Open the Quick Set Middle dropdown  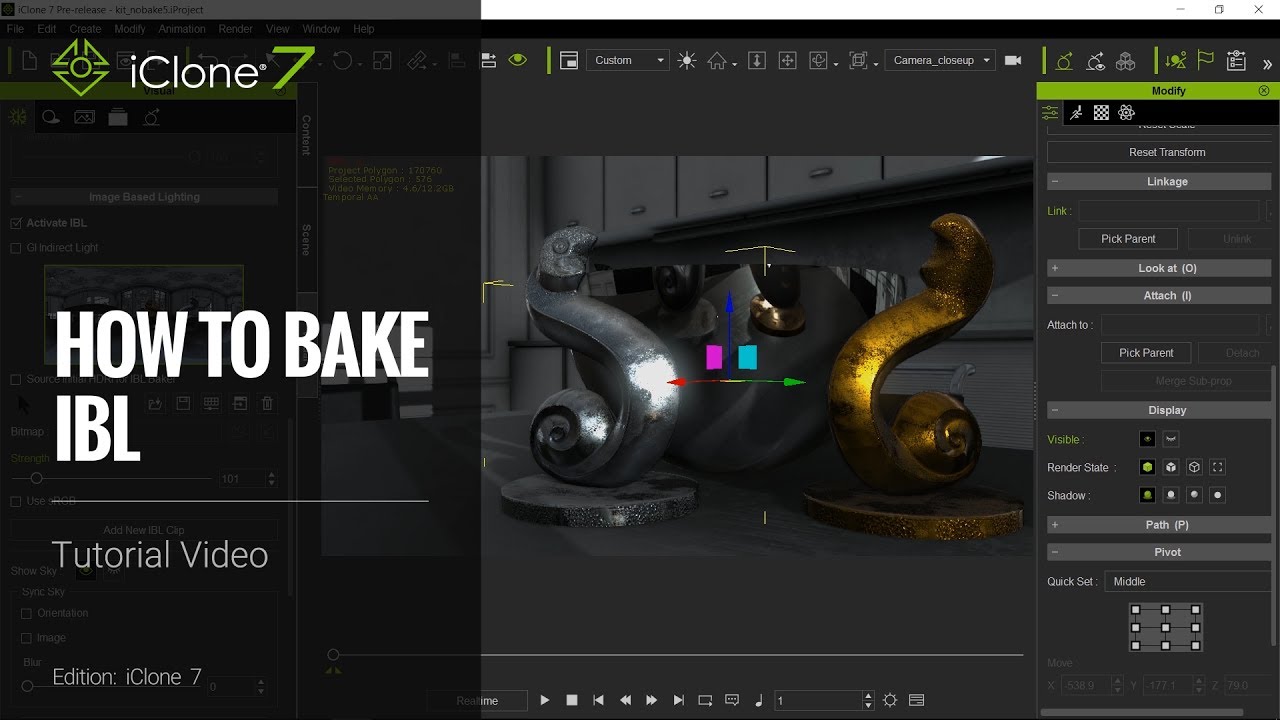(1188, 581)
